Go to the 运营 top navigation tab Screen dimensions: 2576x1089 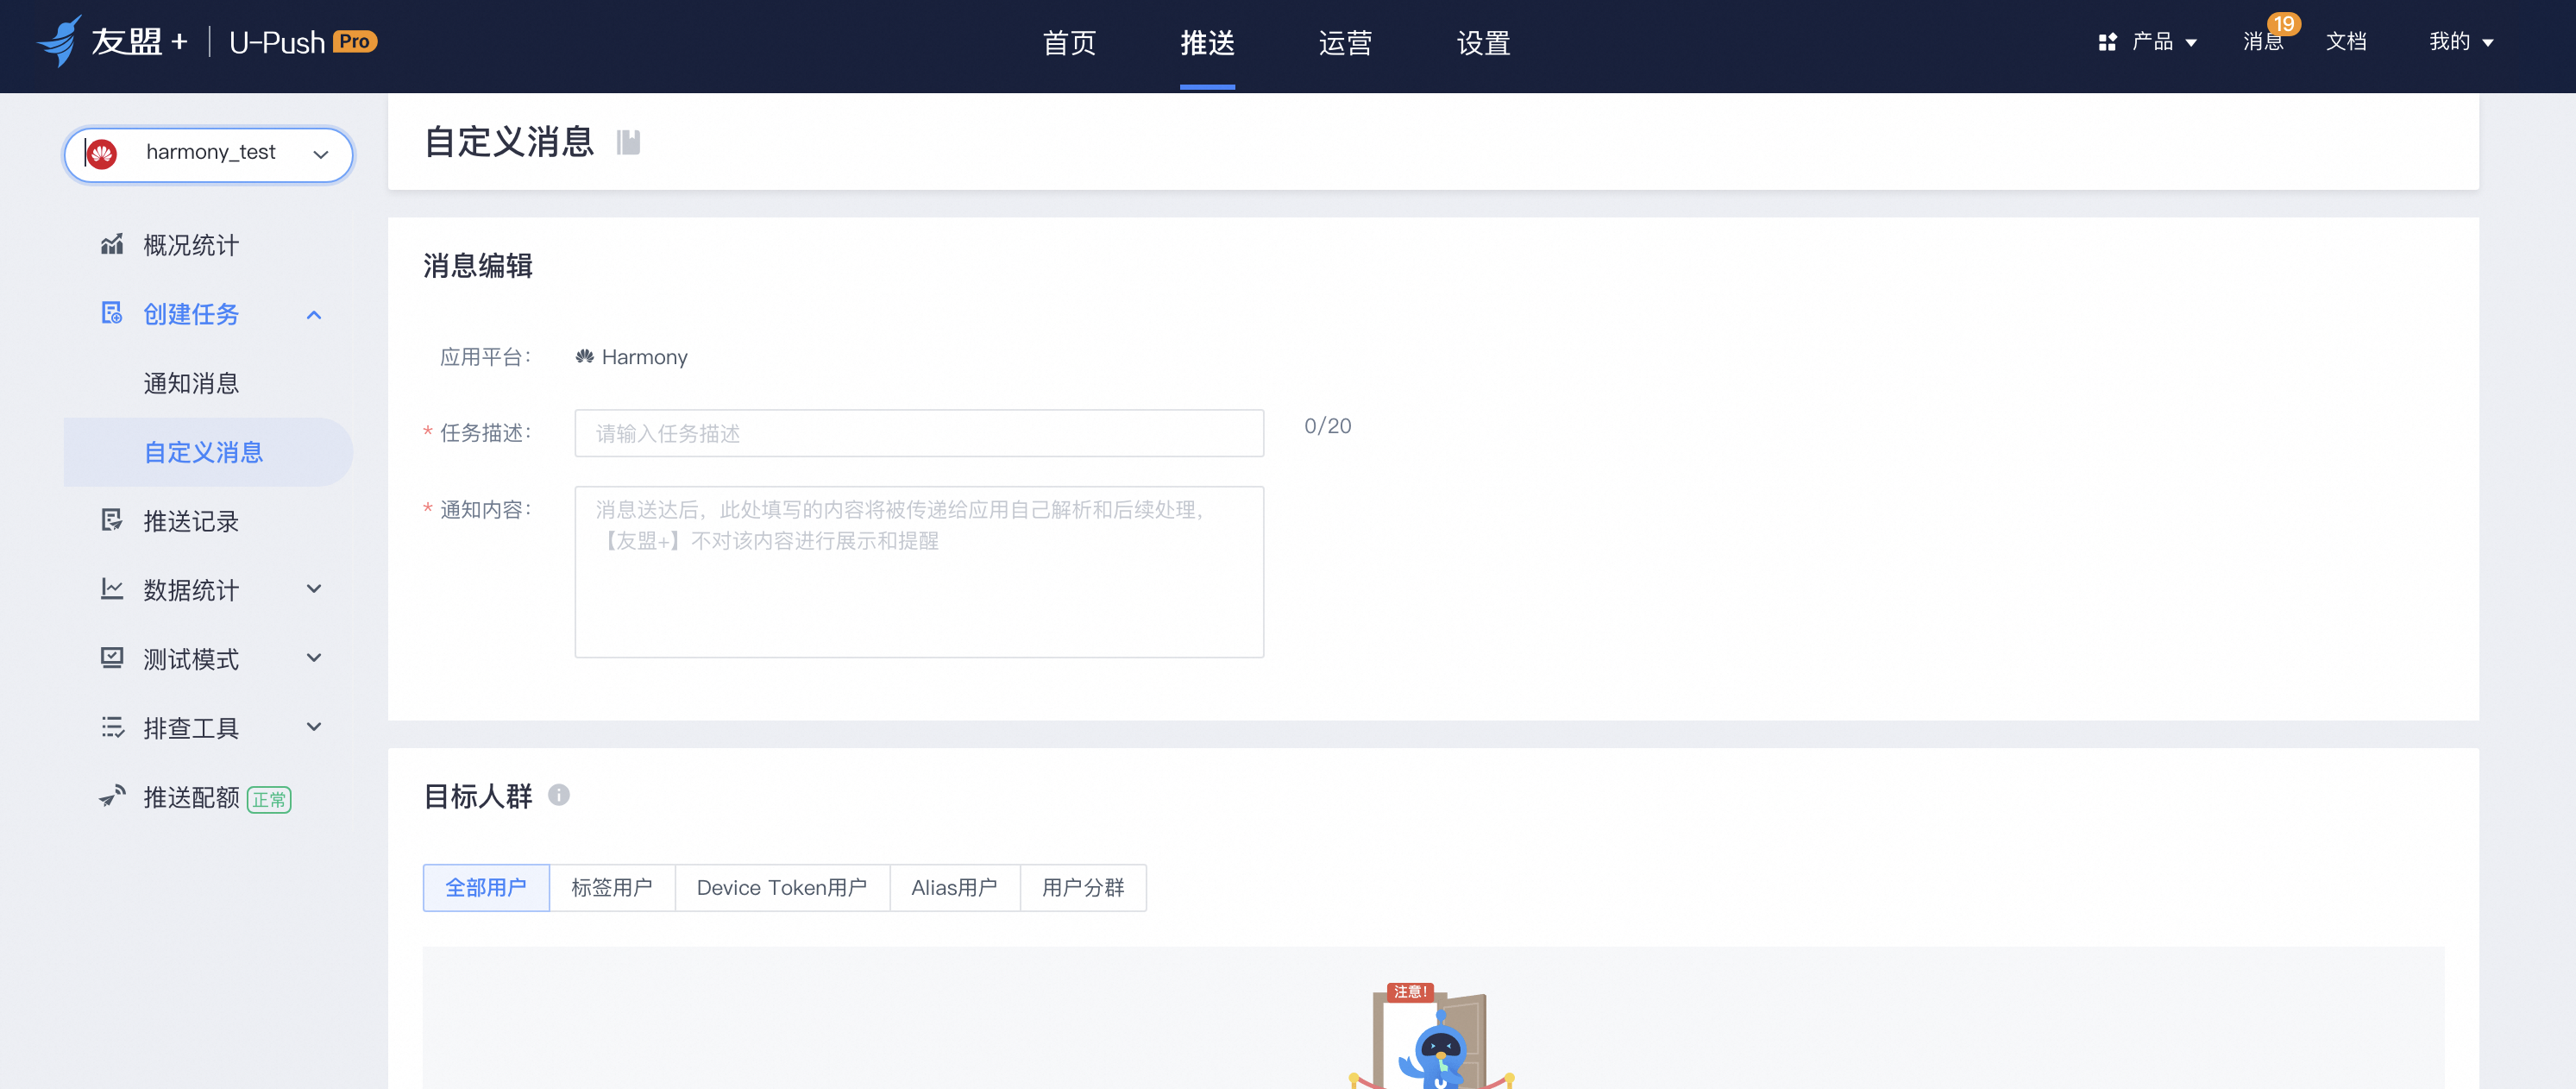click(x=1345, y=43)
